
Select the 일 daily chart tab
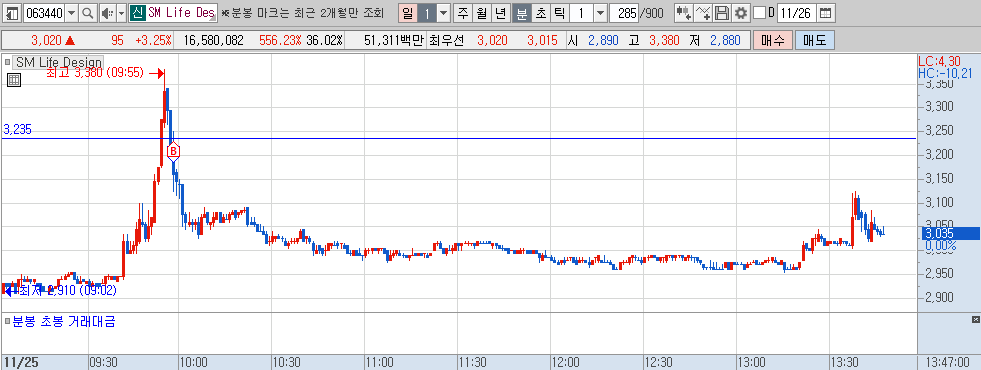pos(407,13)
